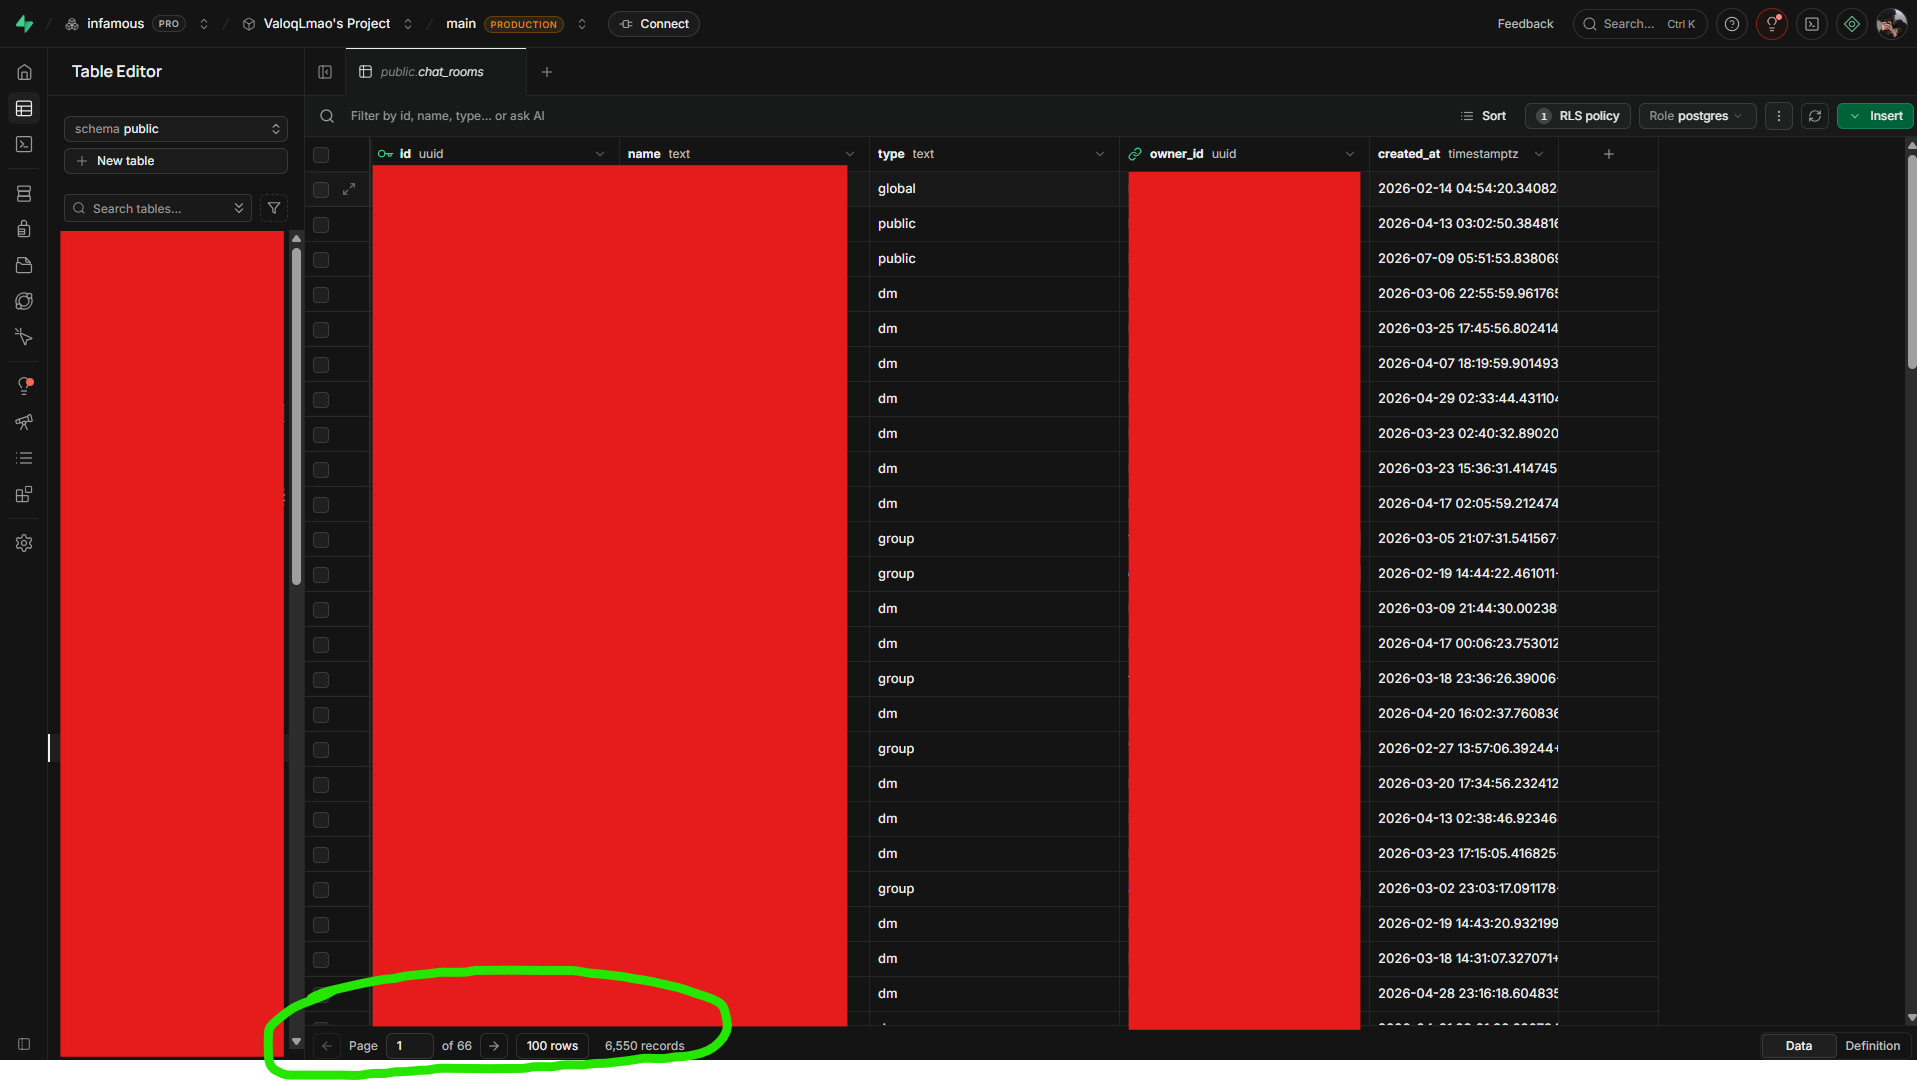Open Project Settings gear icon
The height and width of the screenshot is (1081, 1917).
tap(25, 543)
